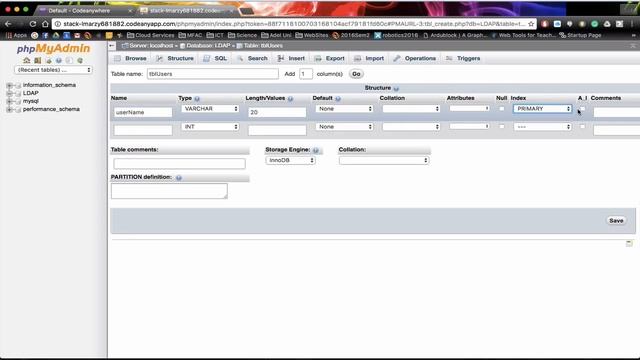Open the Cloud Services bookmark folder
Viewport: 640px width, 360px height.
151,36
